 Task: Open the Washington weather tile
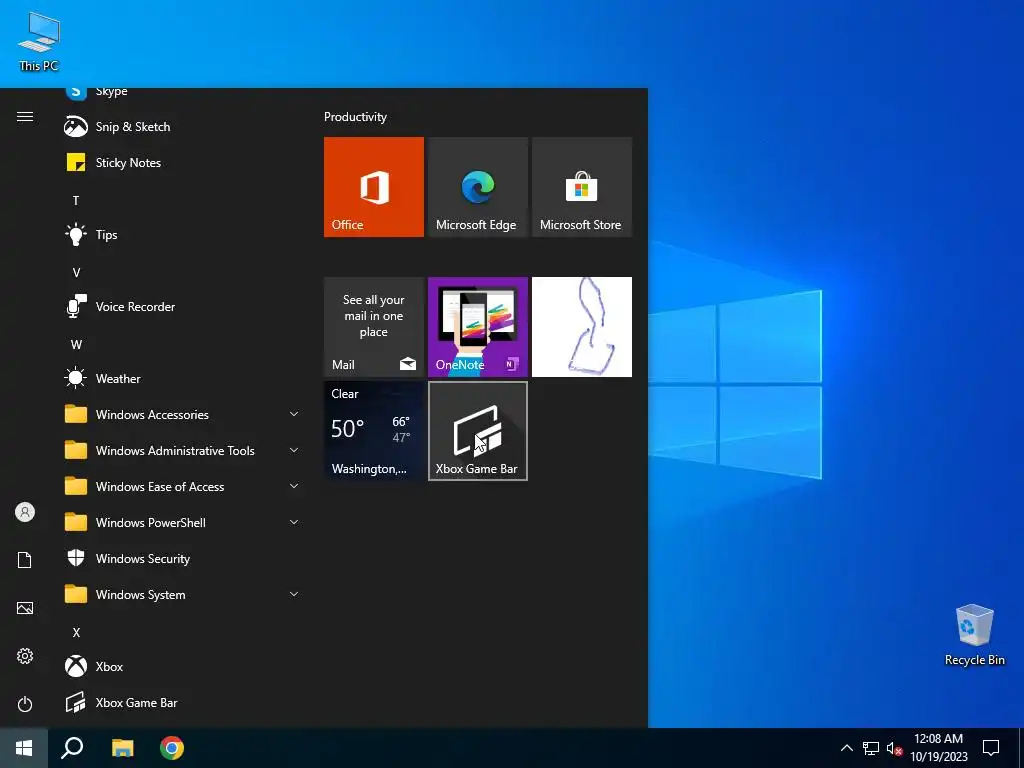click(x=374, y=431)
